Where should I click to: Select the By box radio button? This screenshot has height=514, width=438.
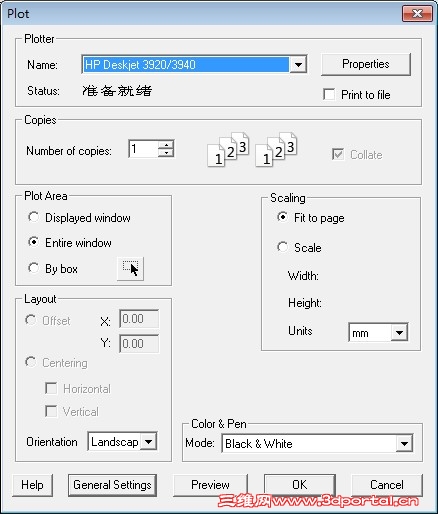[x=33, y=268]
